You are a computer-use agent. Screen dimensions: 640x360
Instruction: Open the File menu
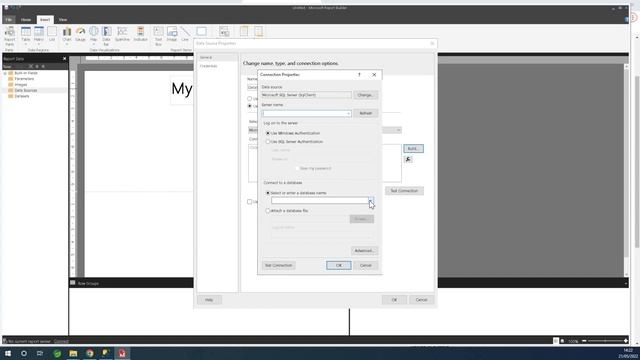click(x=9, y=20)
